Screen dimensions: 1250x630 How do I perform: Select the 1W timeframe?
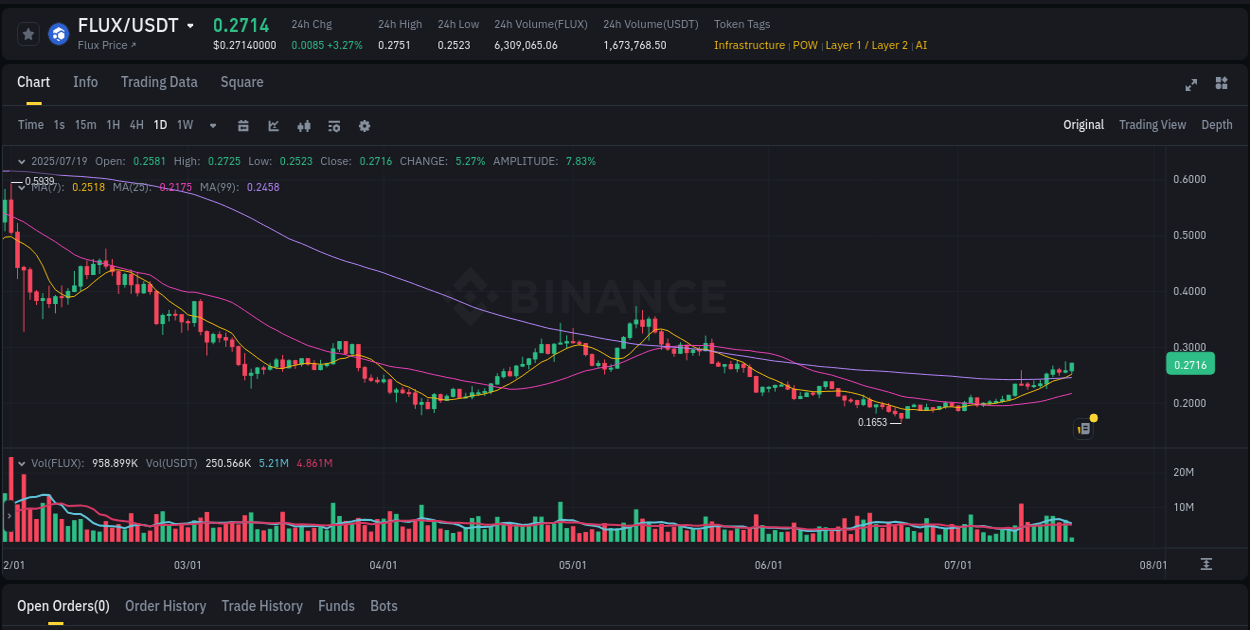pos(184,125)
